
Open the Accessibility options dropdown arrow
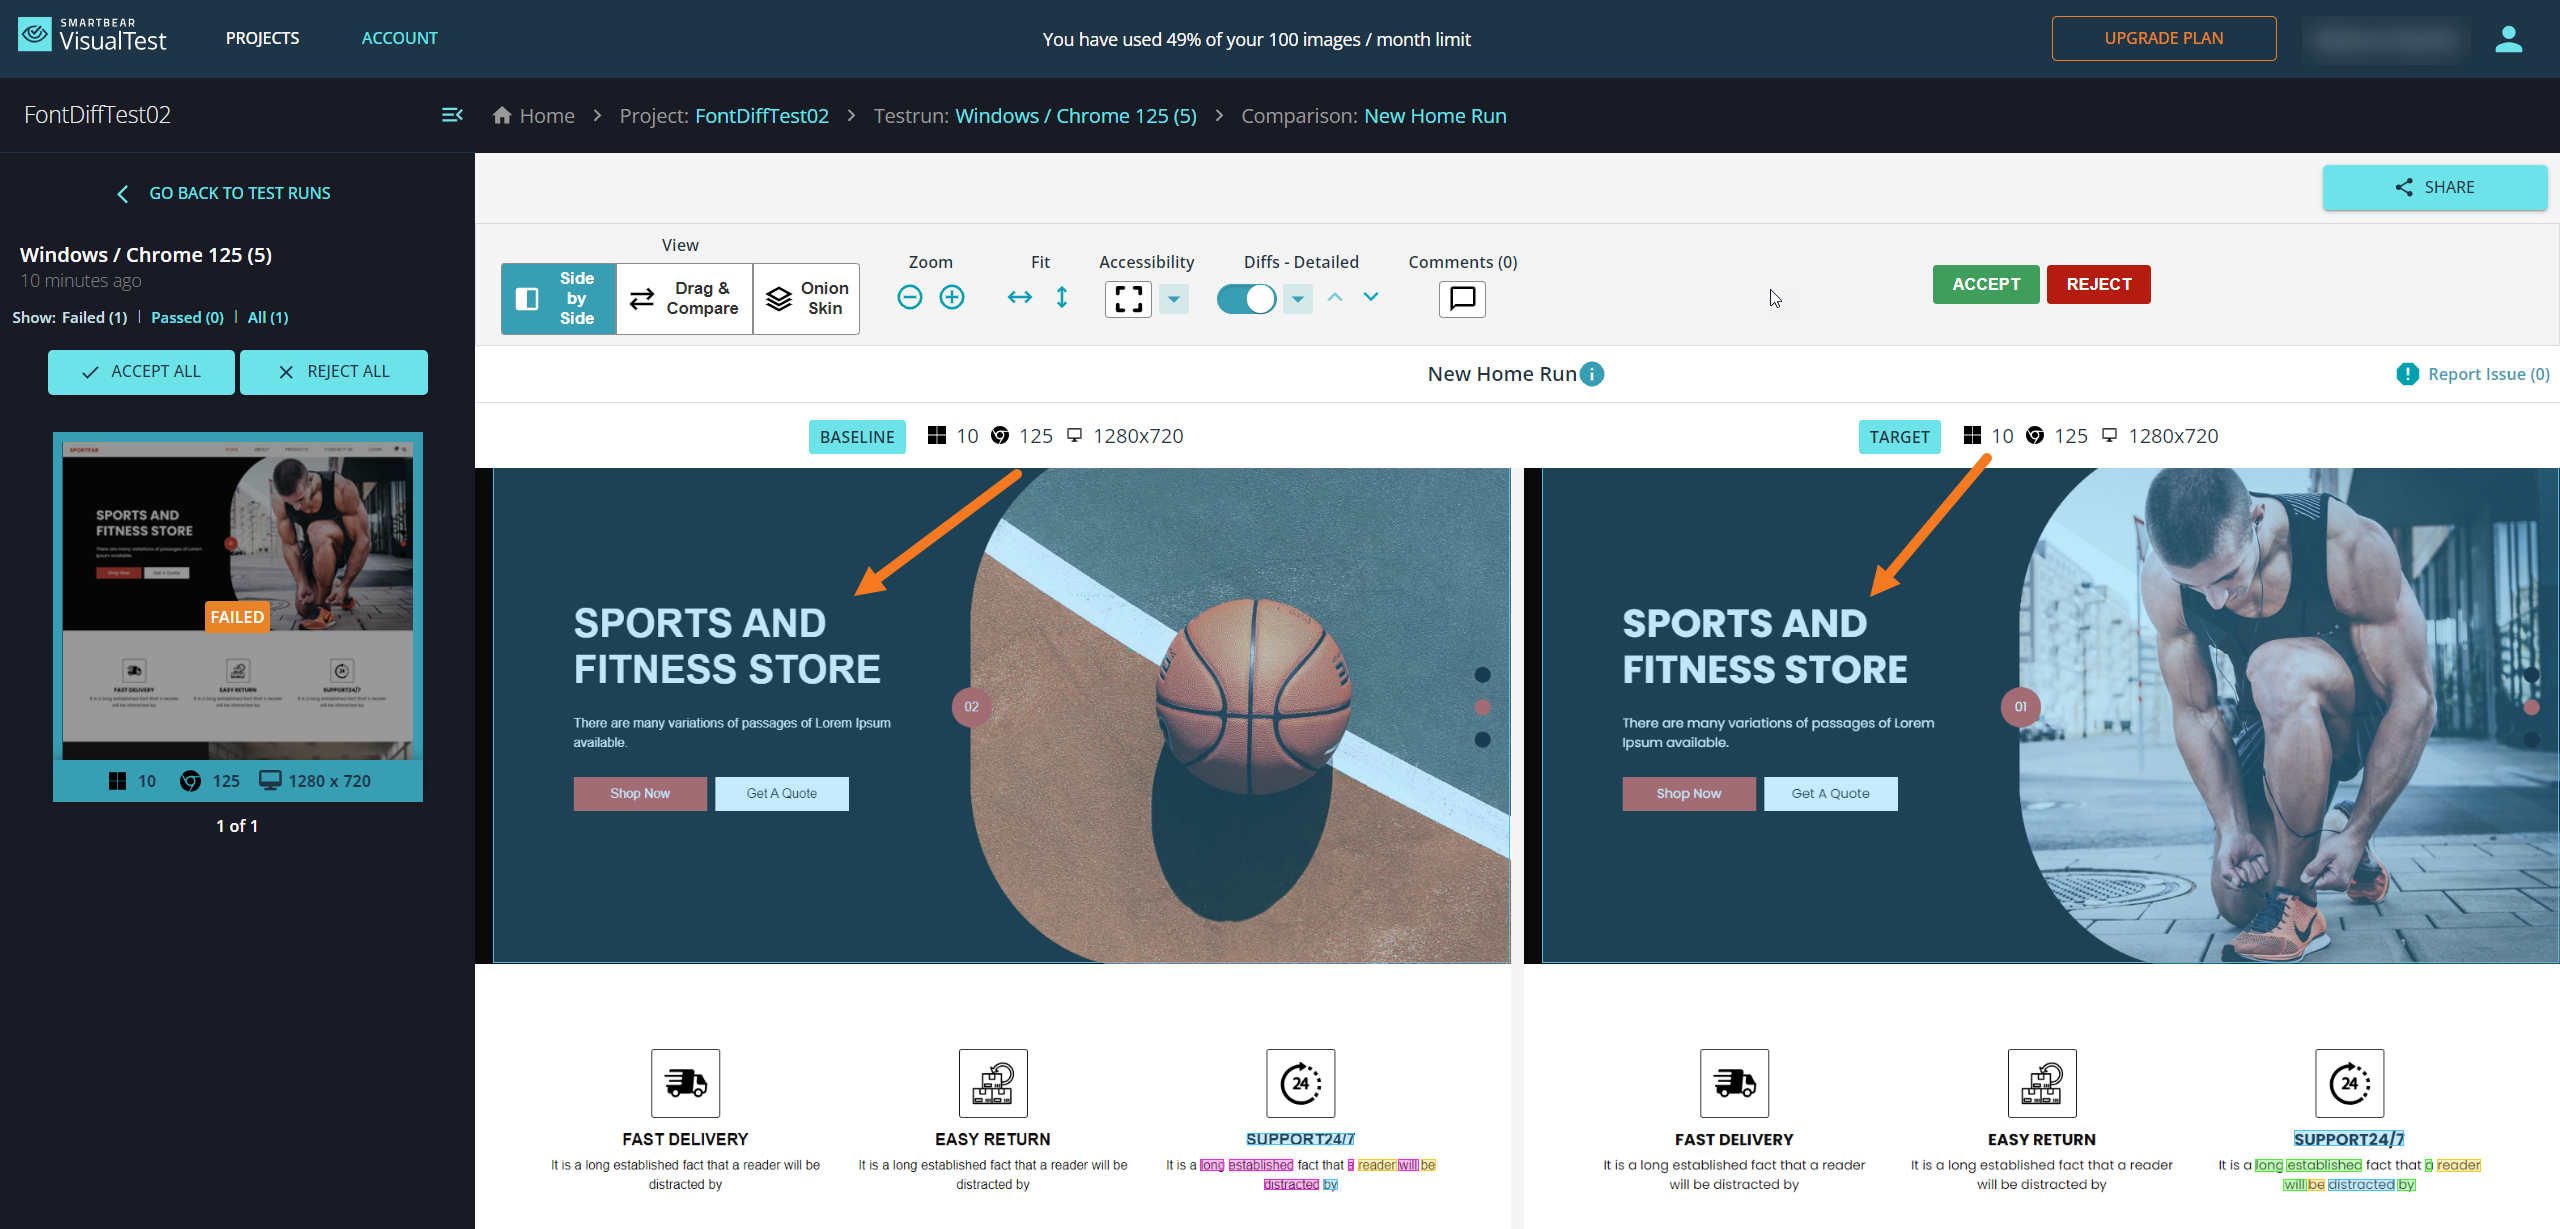(1174, 298)
